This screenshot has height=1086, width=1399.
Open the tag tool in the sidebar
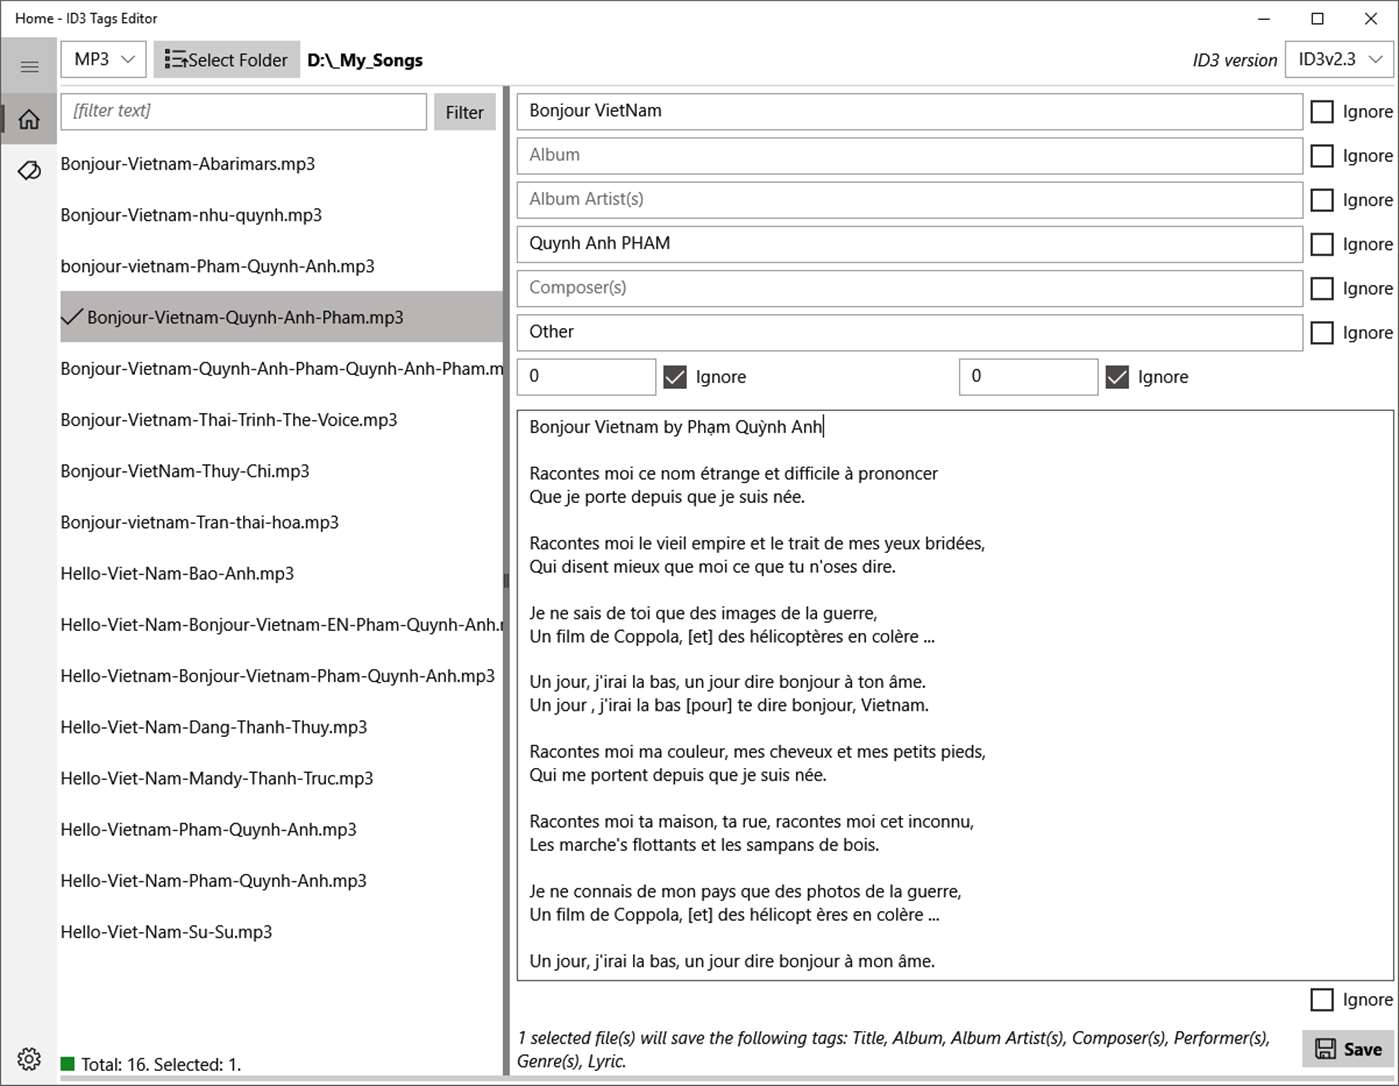(x=29, y=171)
